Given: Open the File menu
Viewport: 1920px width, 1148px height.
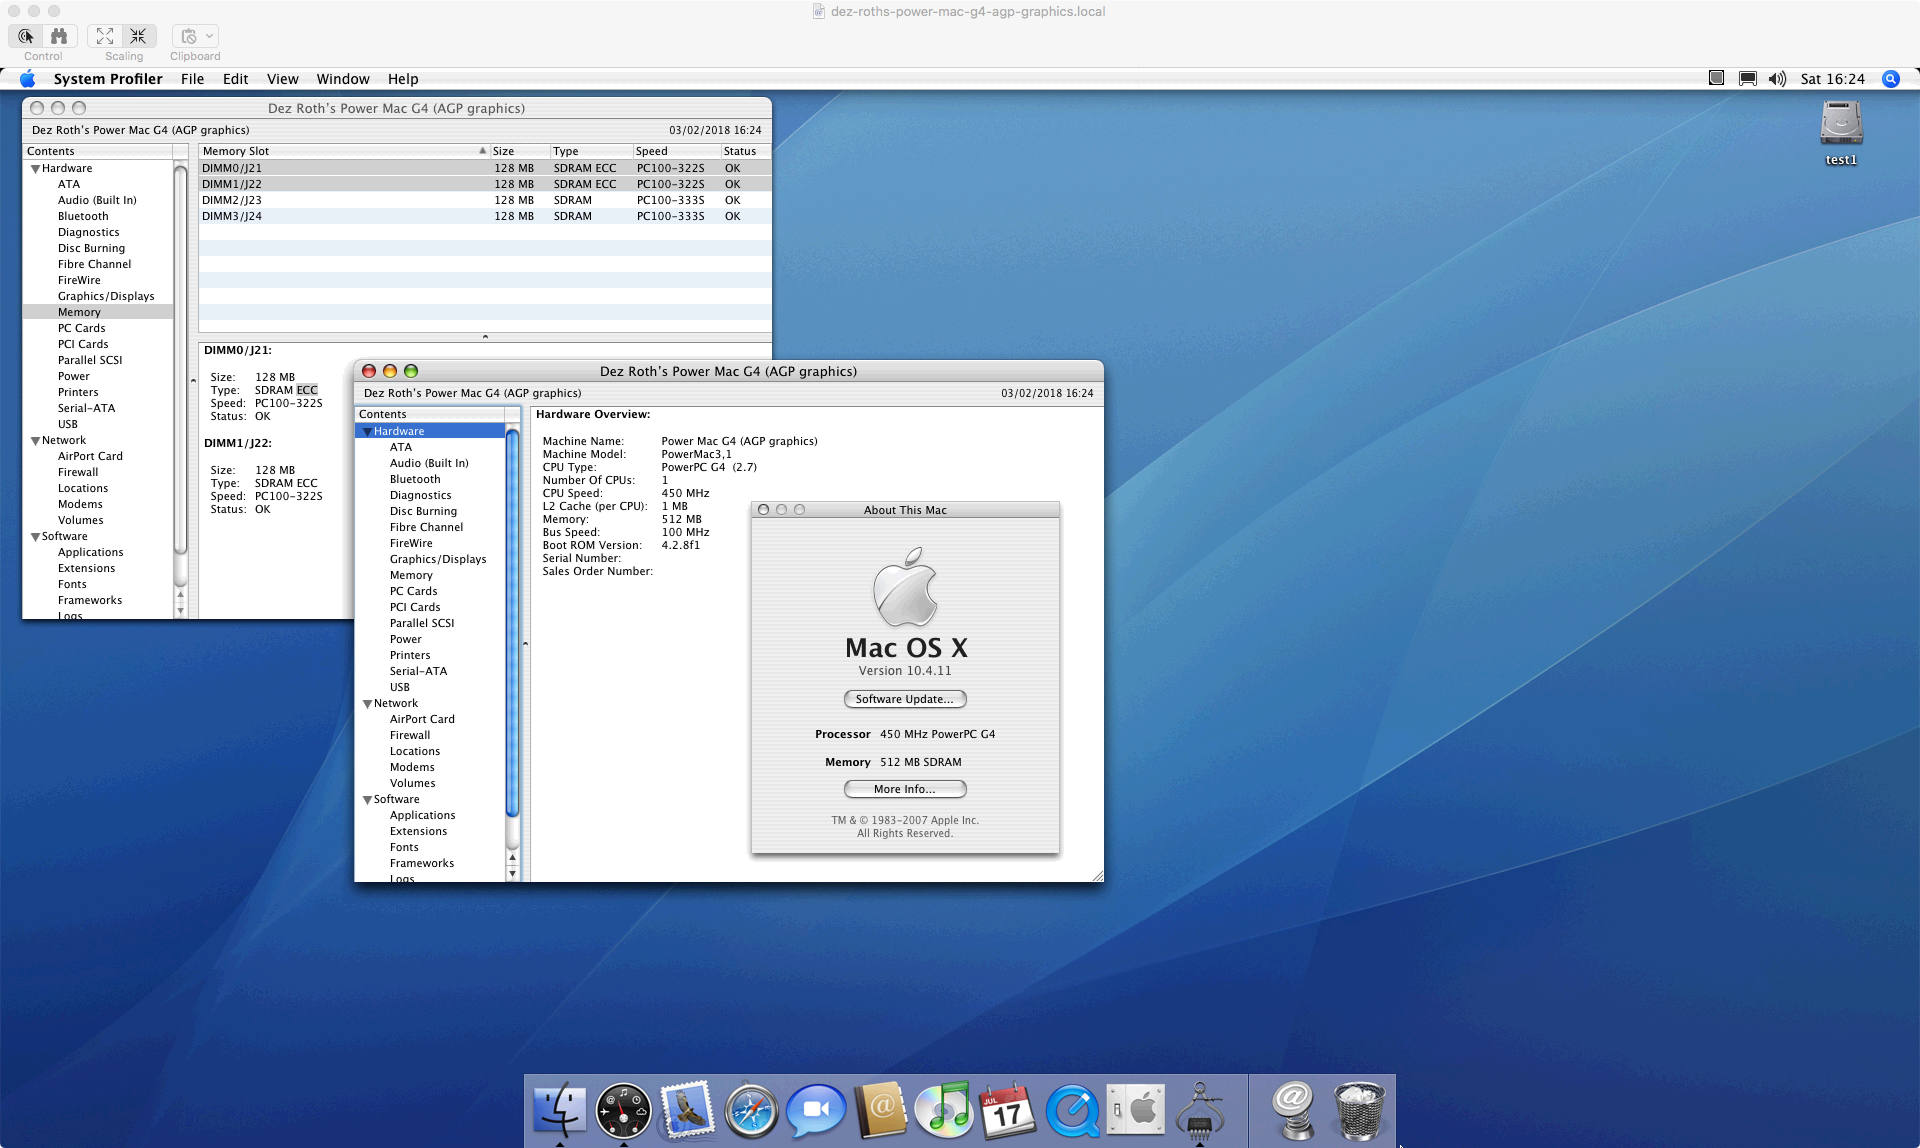Looking at the screenshot, I should click(x=192, y=79).
